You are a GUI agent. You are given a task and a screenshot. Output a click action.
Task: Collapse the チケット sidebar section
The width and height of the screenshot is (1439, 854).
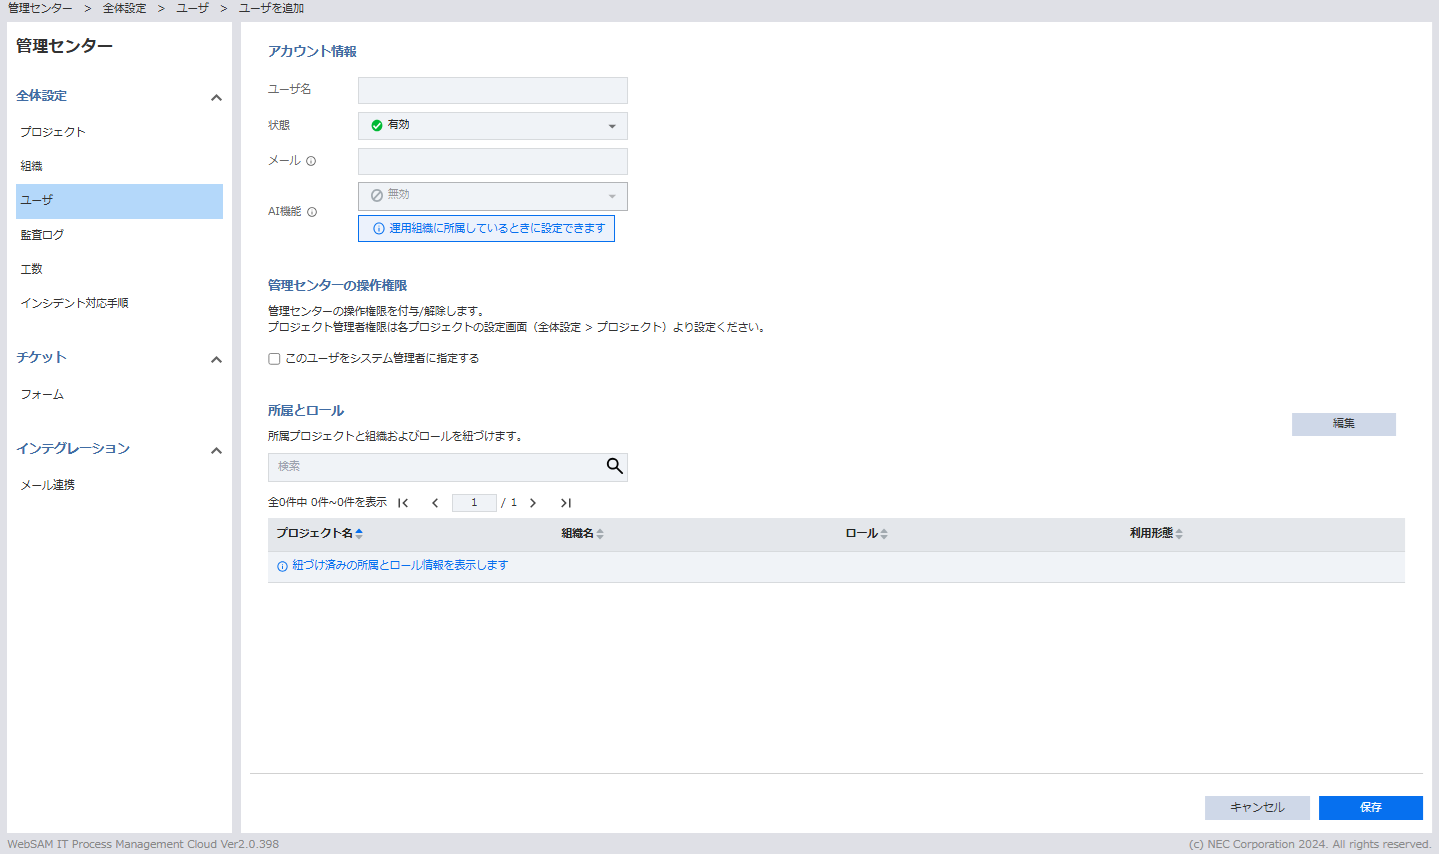[216, 360]
